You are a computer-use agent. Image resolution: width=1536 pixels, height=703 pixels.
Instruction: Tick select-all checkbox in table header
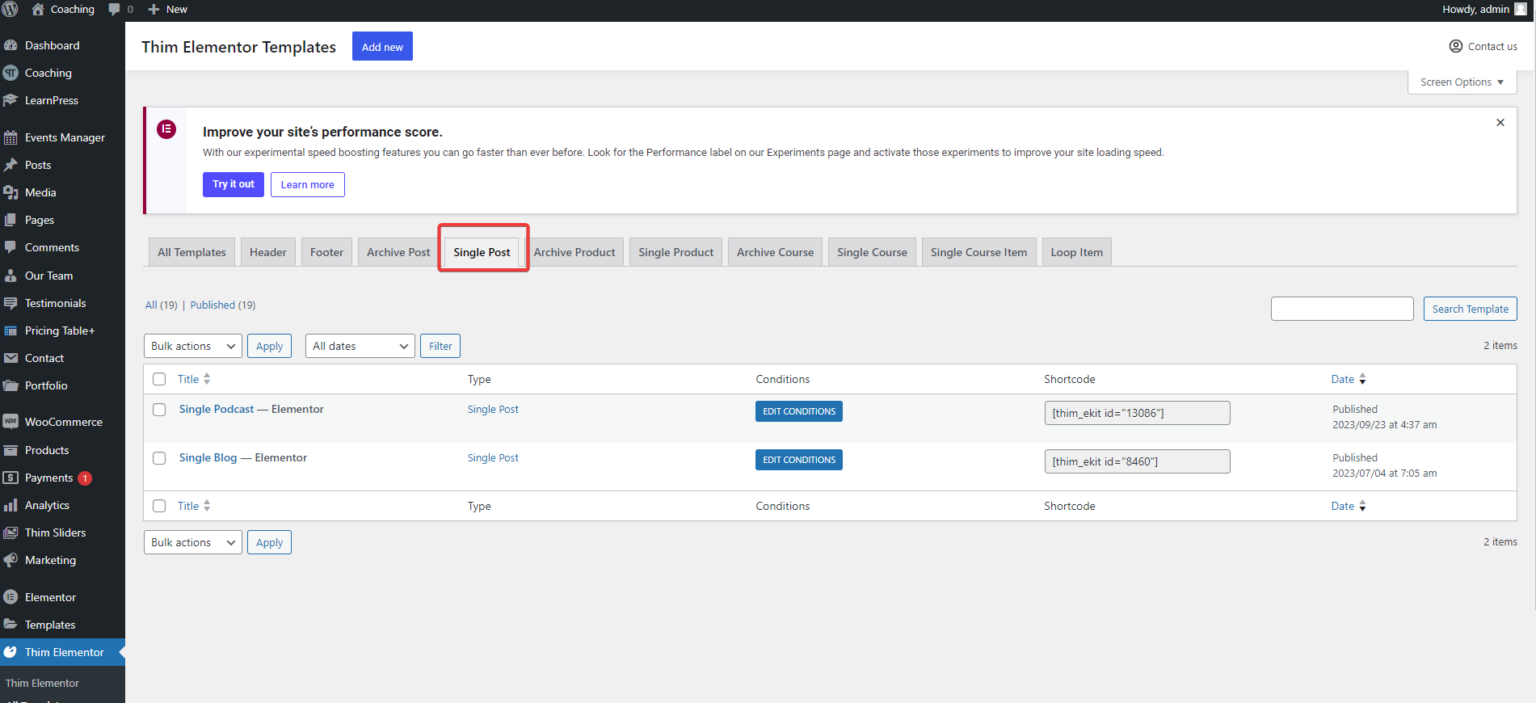[159, 379]
